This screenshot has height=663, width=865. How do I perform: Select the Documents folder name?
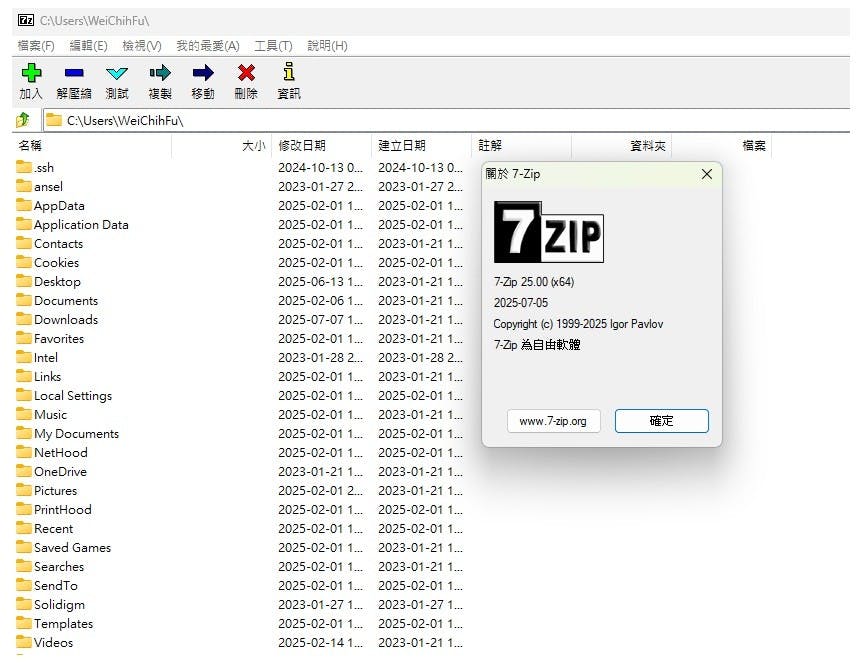pos(66,301)
